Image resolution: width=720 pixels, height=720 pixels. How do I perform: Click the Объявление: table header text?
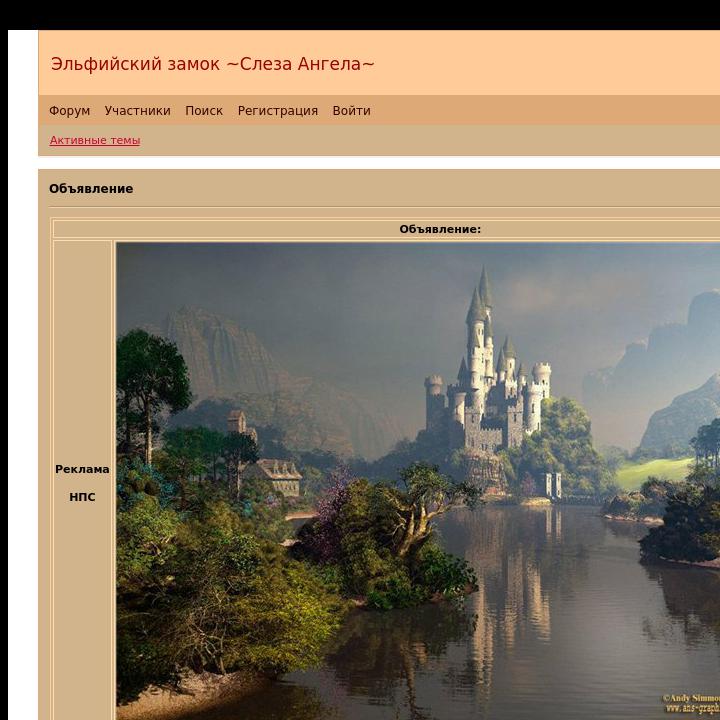click(440, 229)
